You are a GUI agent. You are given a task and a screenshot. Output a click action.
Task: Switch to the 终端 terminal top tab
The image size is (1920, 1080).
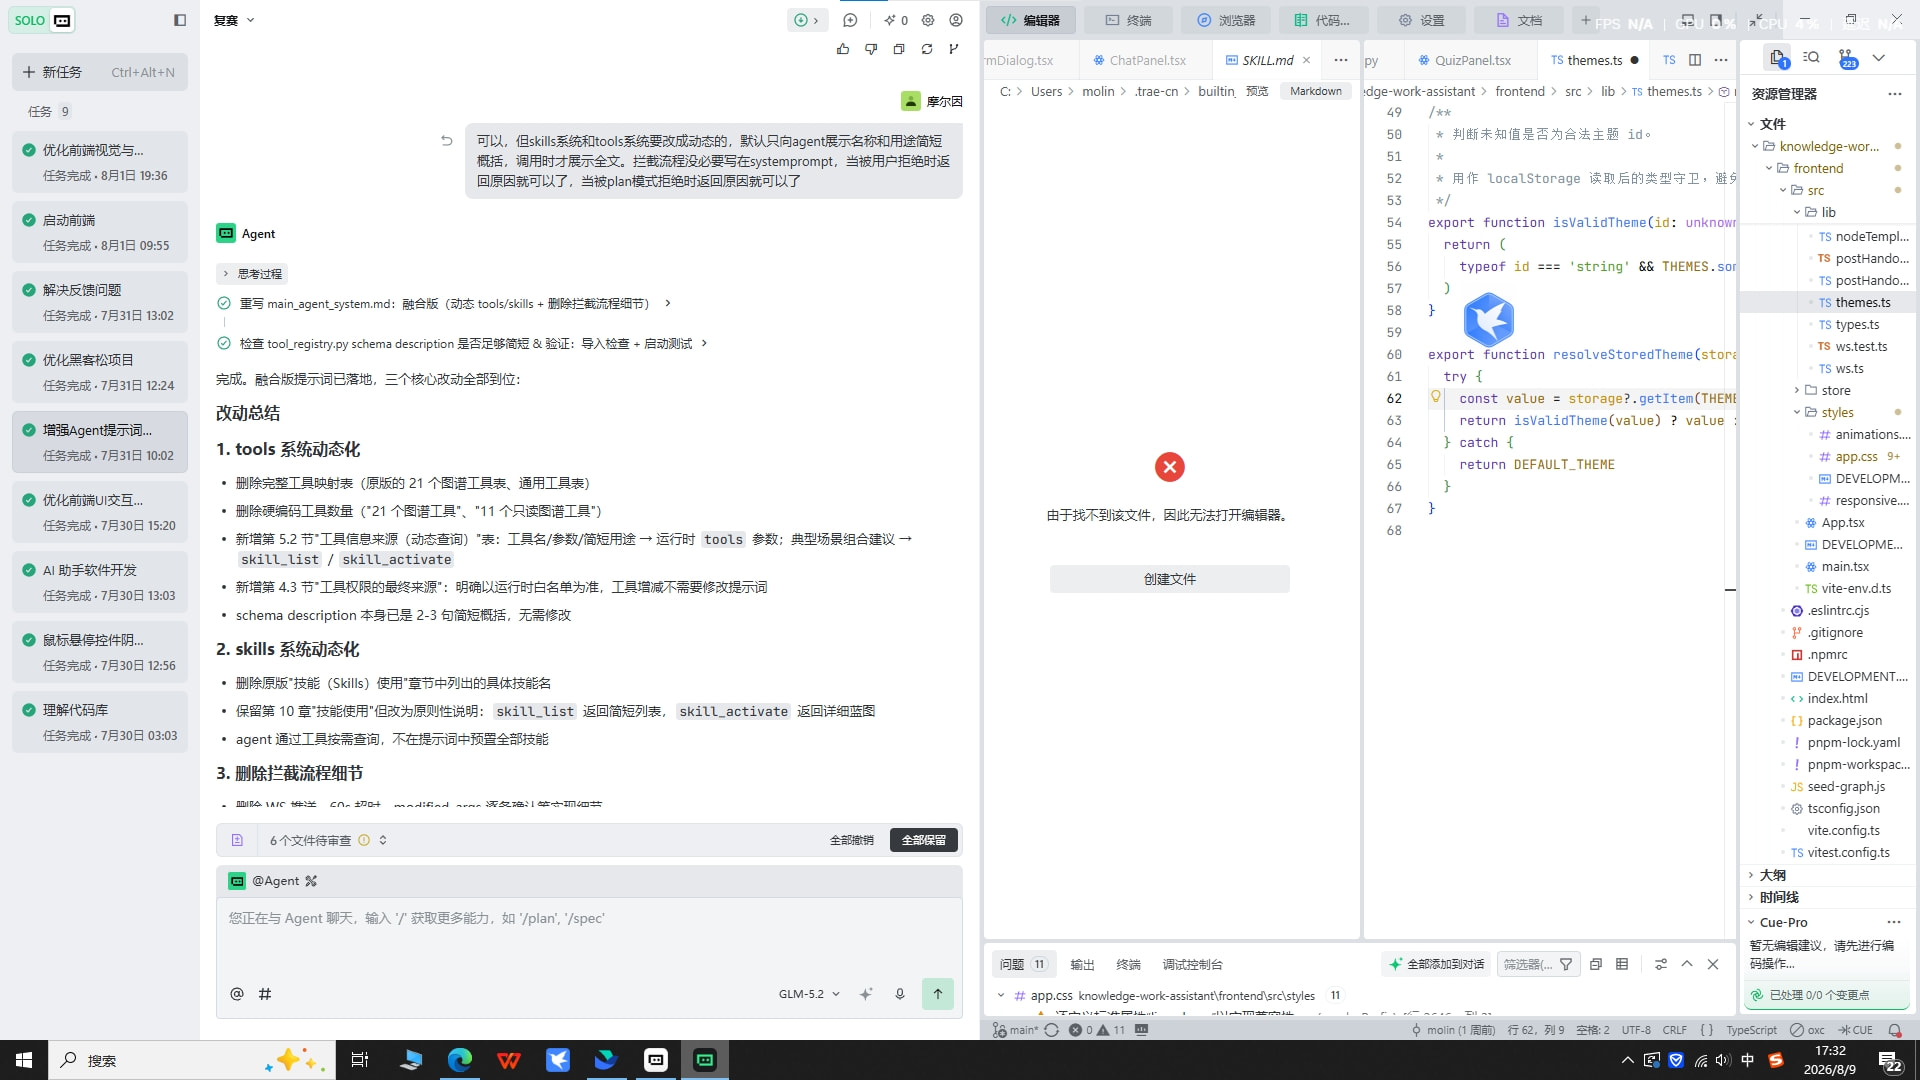click(x=1128, y=20)
